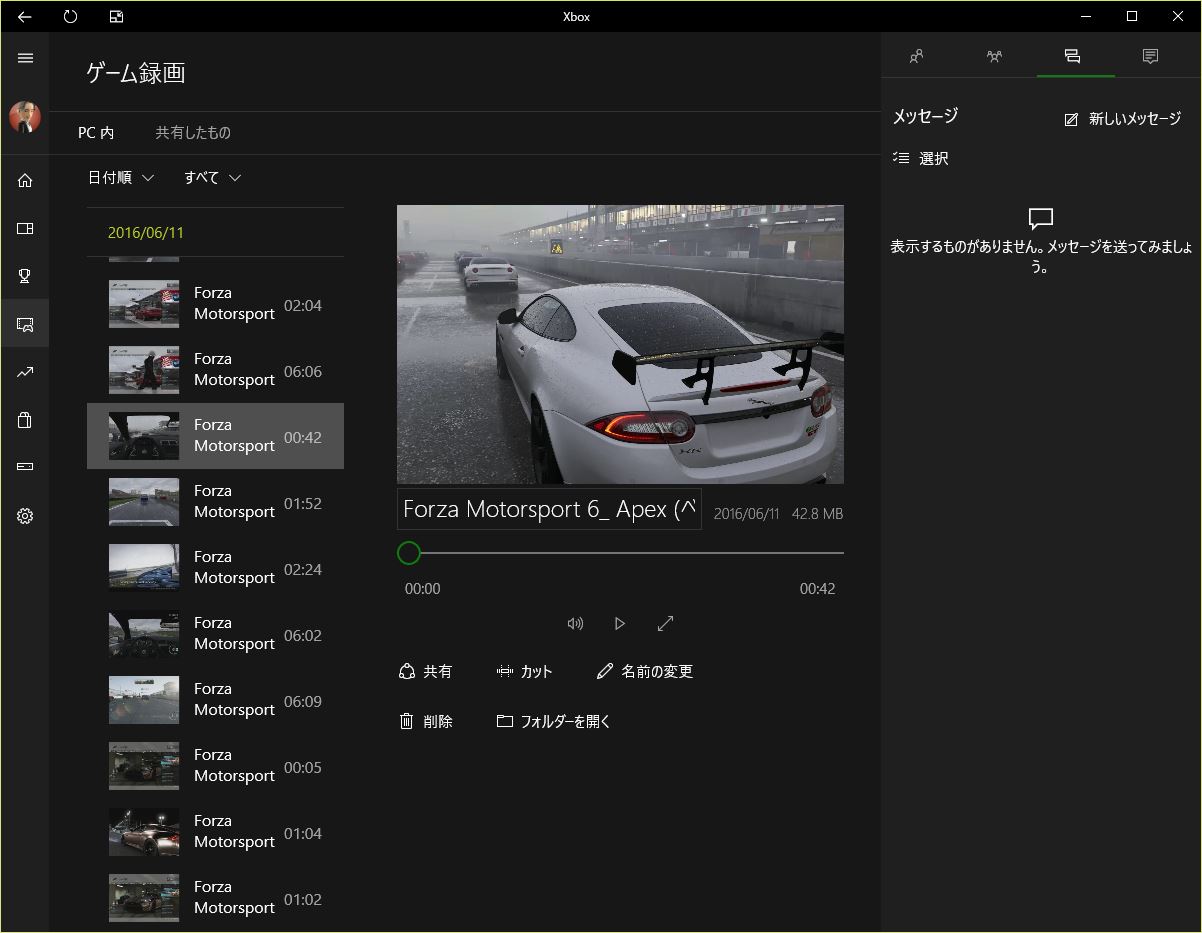The width and height of the screenshot is (1202, 933).
Task: Expand the navigation with the hamburger menu
Action: (24, 57)
